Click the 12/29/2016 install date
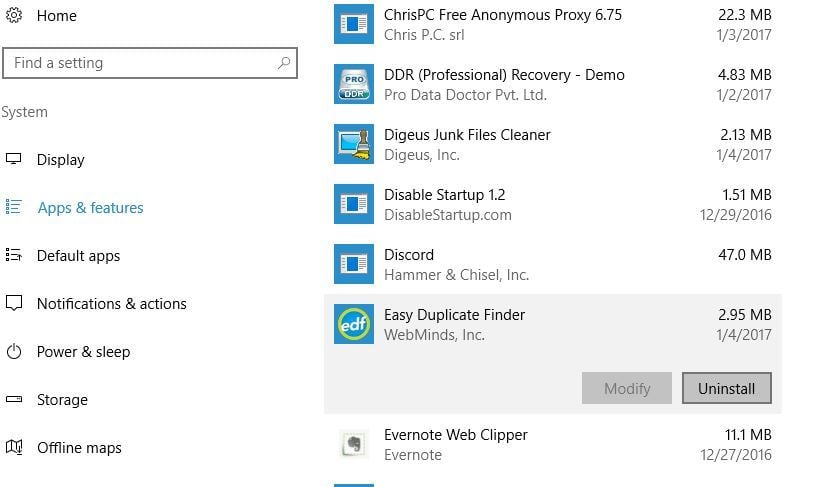Screen dimensions: 820x487 point(736,215)
